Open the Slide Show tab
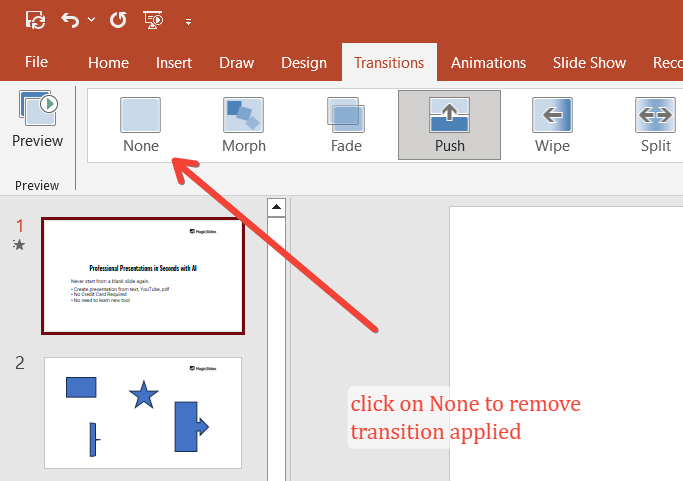683x481 pixels. pyautogui.click(x=589, y=63)
